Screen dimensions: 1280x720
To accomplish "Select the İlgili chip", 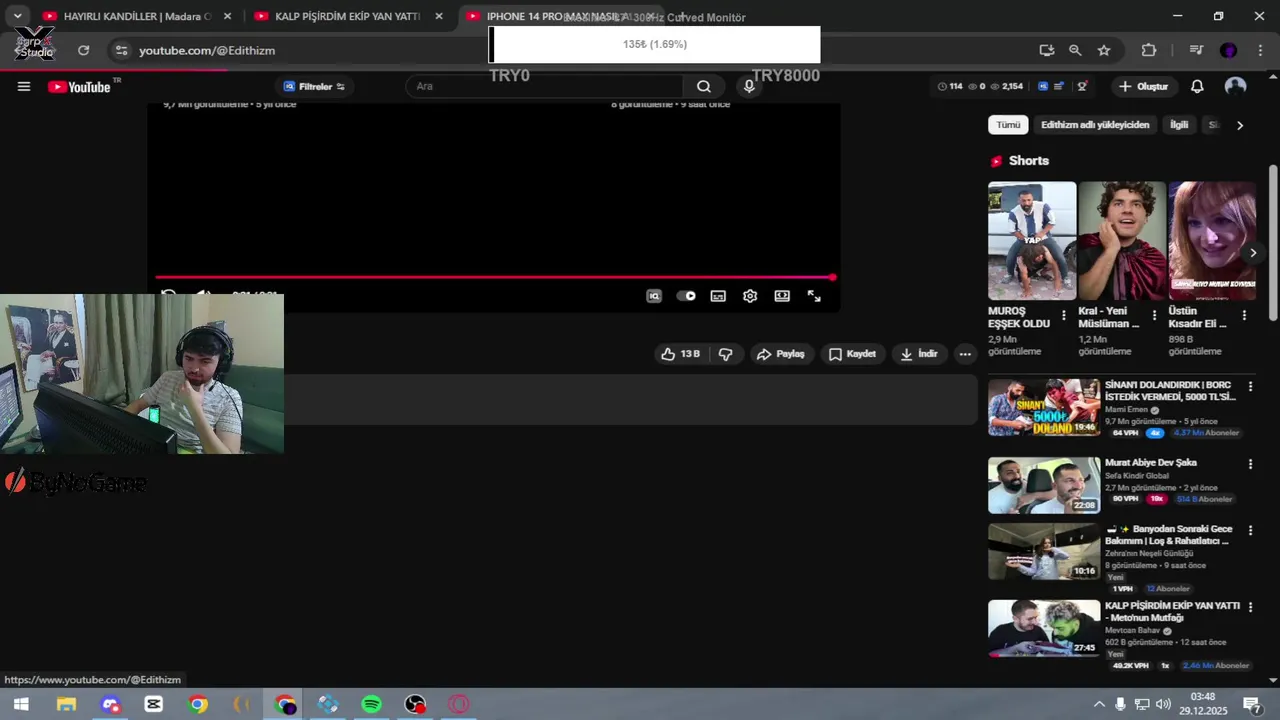I will pyautogui.click(x=1179, y=125).
